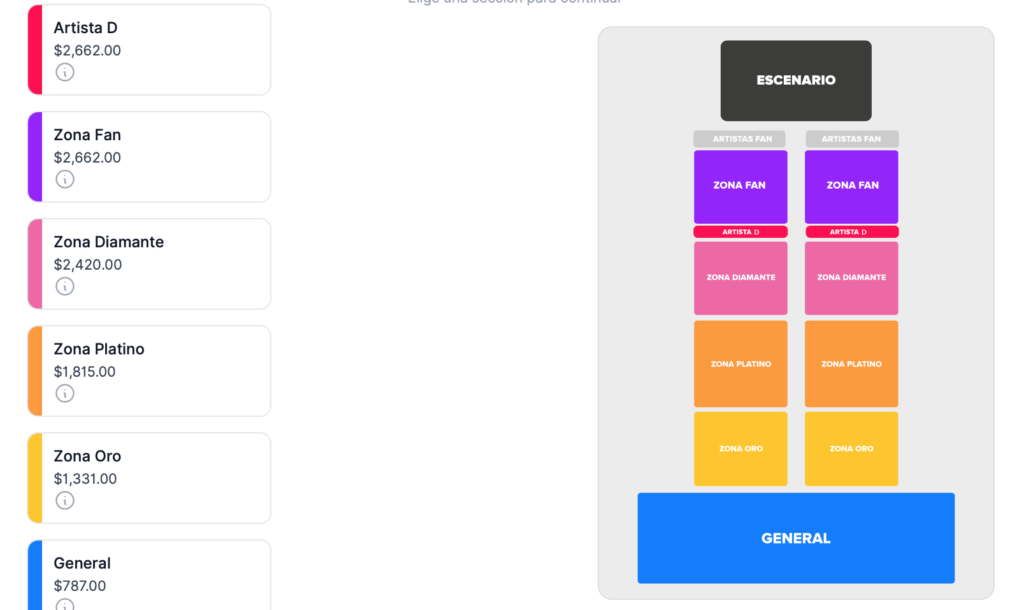This screenshot has width=1024, height=610.
Task: Click left gray Artistas Fan label on map
Action: (x=739, y=139)
